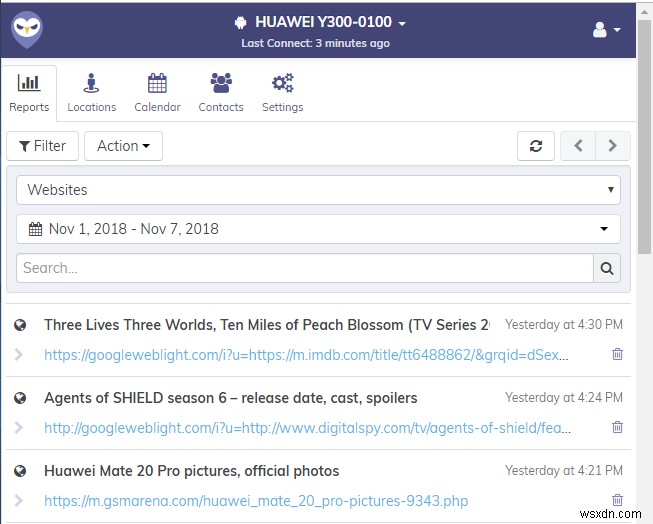Viewport: 653px width, 524px height.
Task: Click title 'Huawei Mate 20 Pro pictures, official photos'
Action: point(192,471)
